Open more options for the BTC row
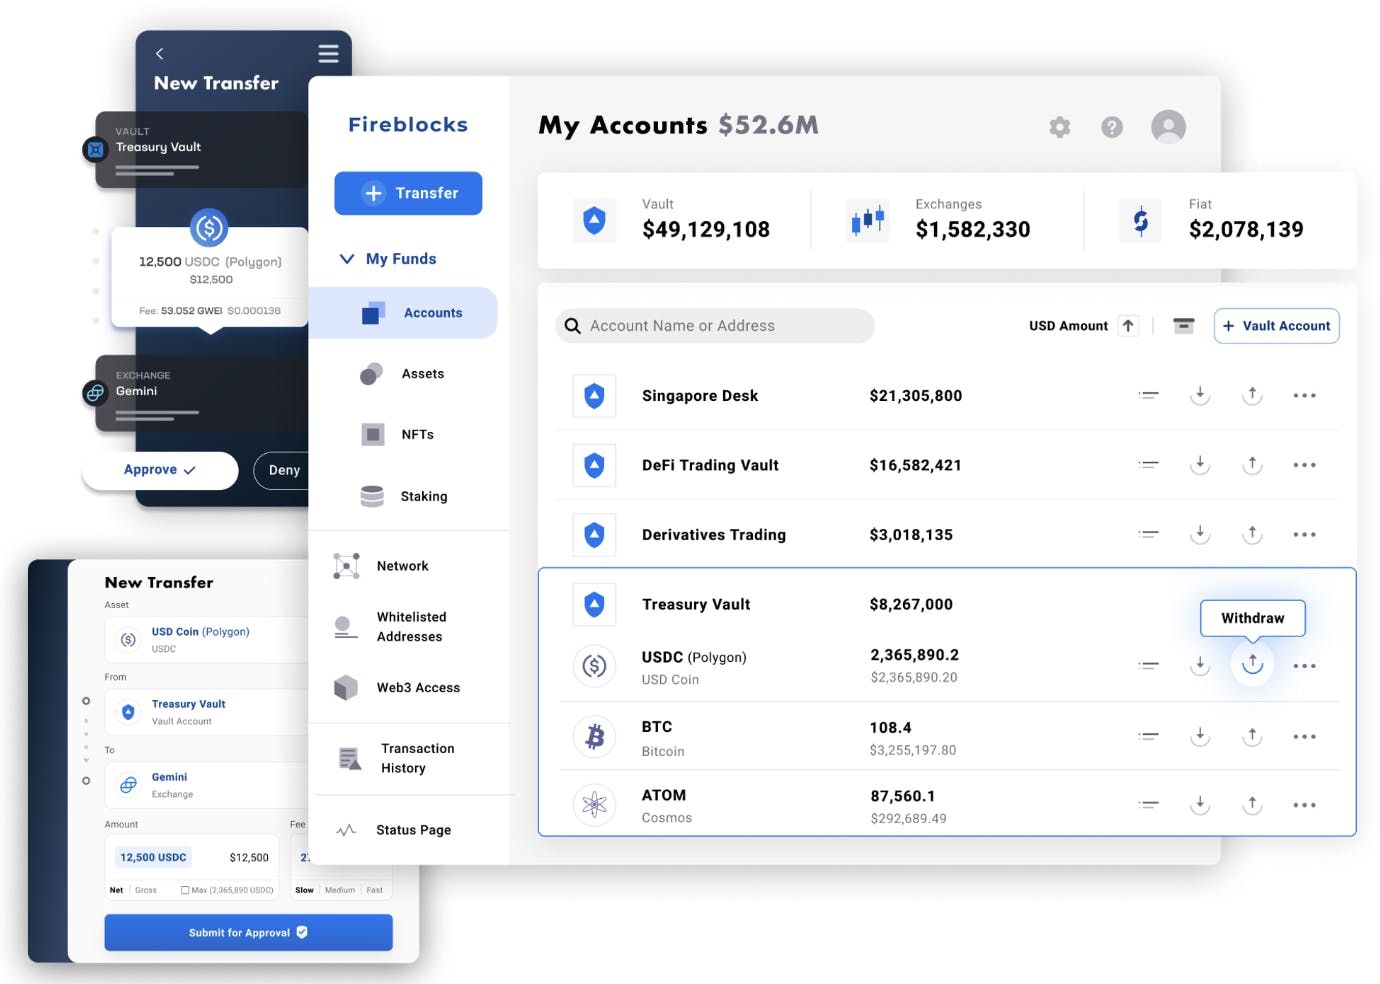Screen dimensions: 1380x984 tap(1304, 737)
